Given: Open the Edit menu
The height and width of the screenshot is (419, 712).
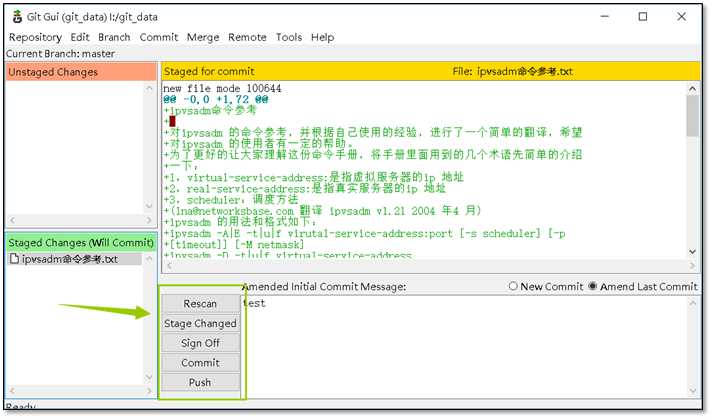Looking at the screenshot, I should click(x=80, y=37).
